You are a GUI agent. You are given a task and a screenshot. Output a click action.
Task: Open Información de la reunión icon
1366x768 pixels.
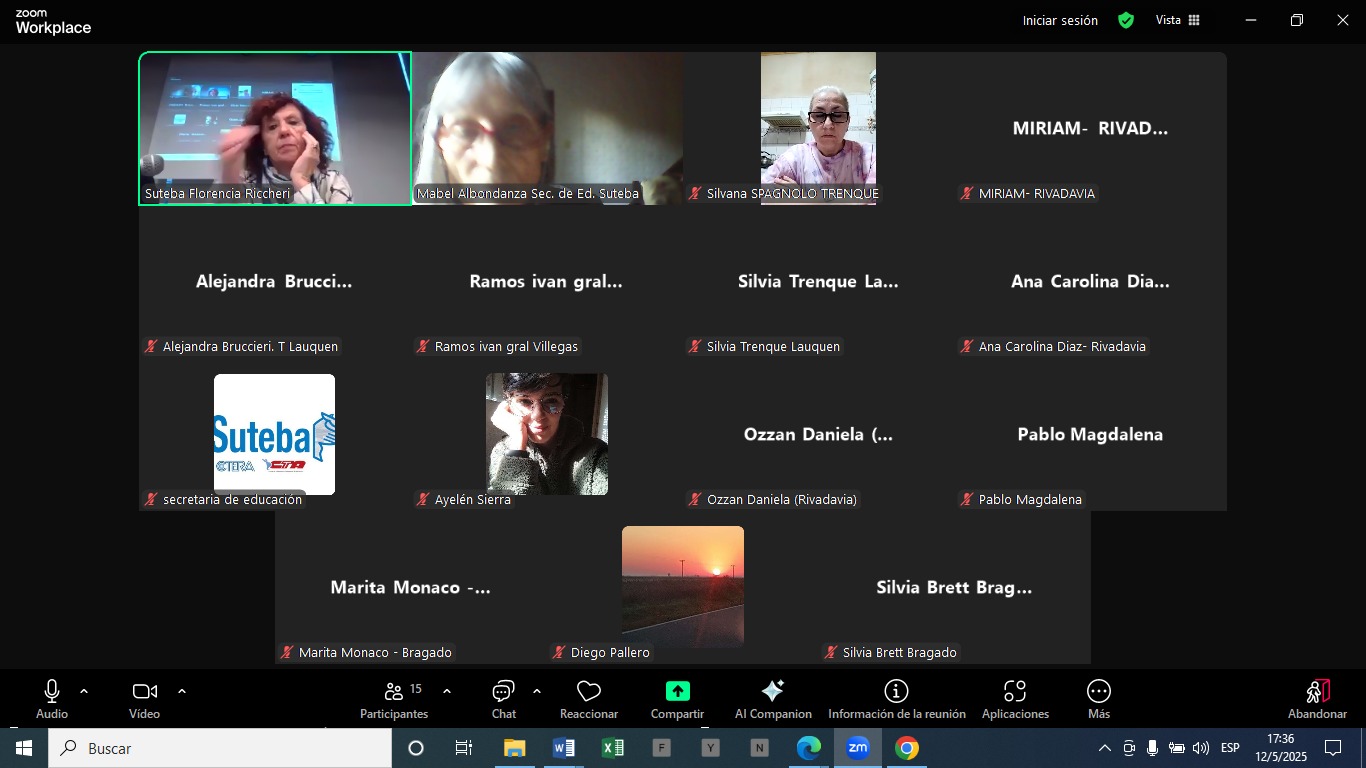pos(896,692)
